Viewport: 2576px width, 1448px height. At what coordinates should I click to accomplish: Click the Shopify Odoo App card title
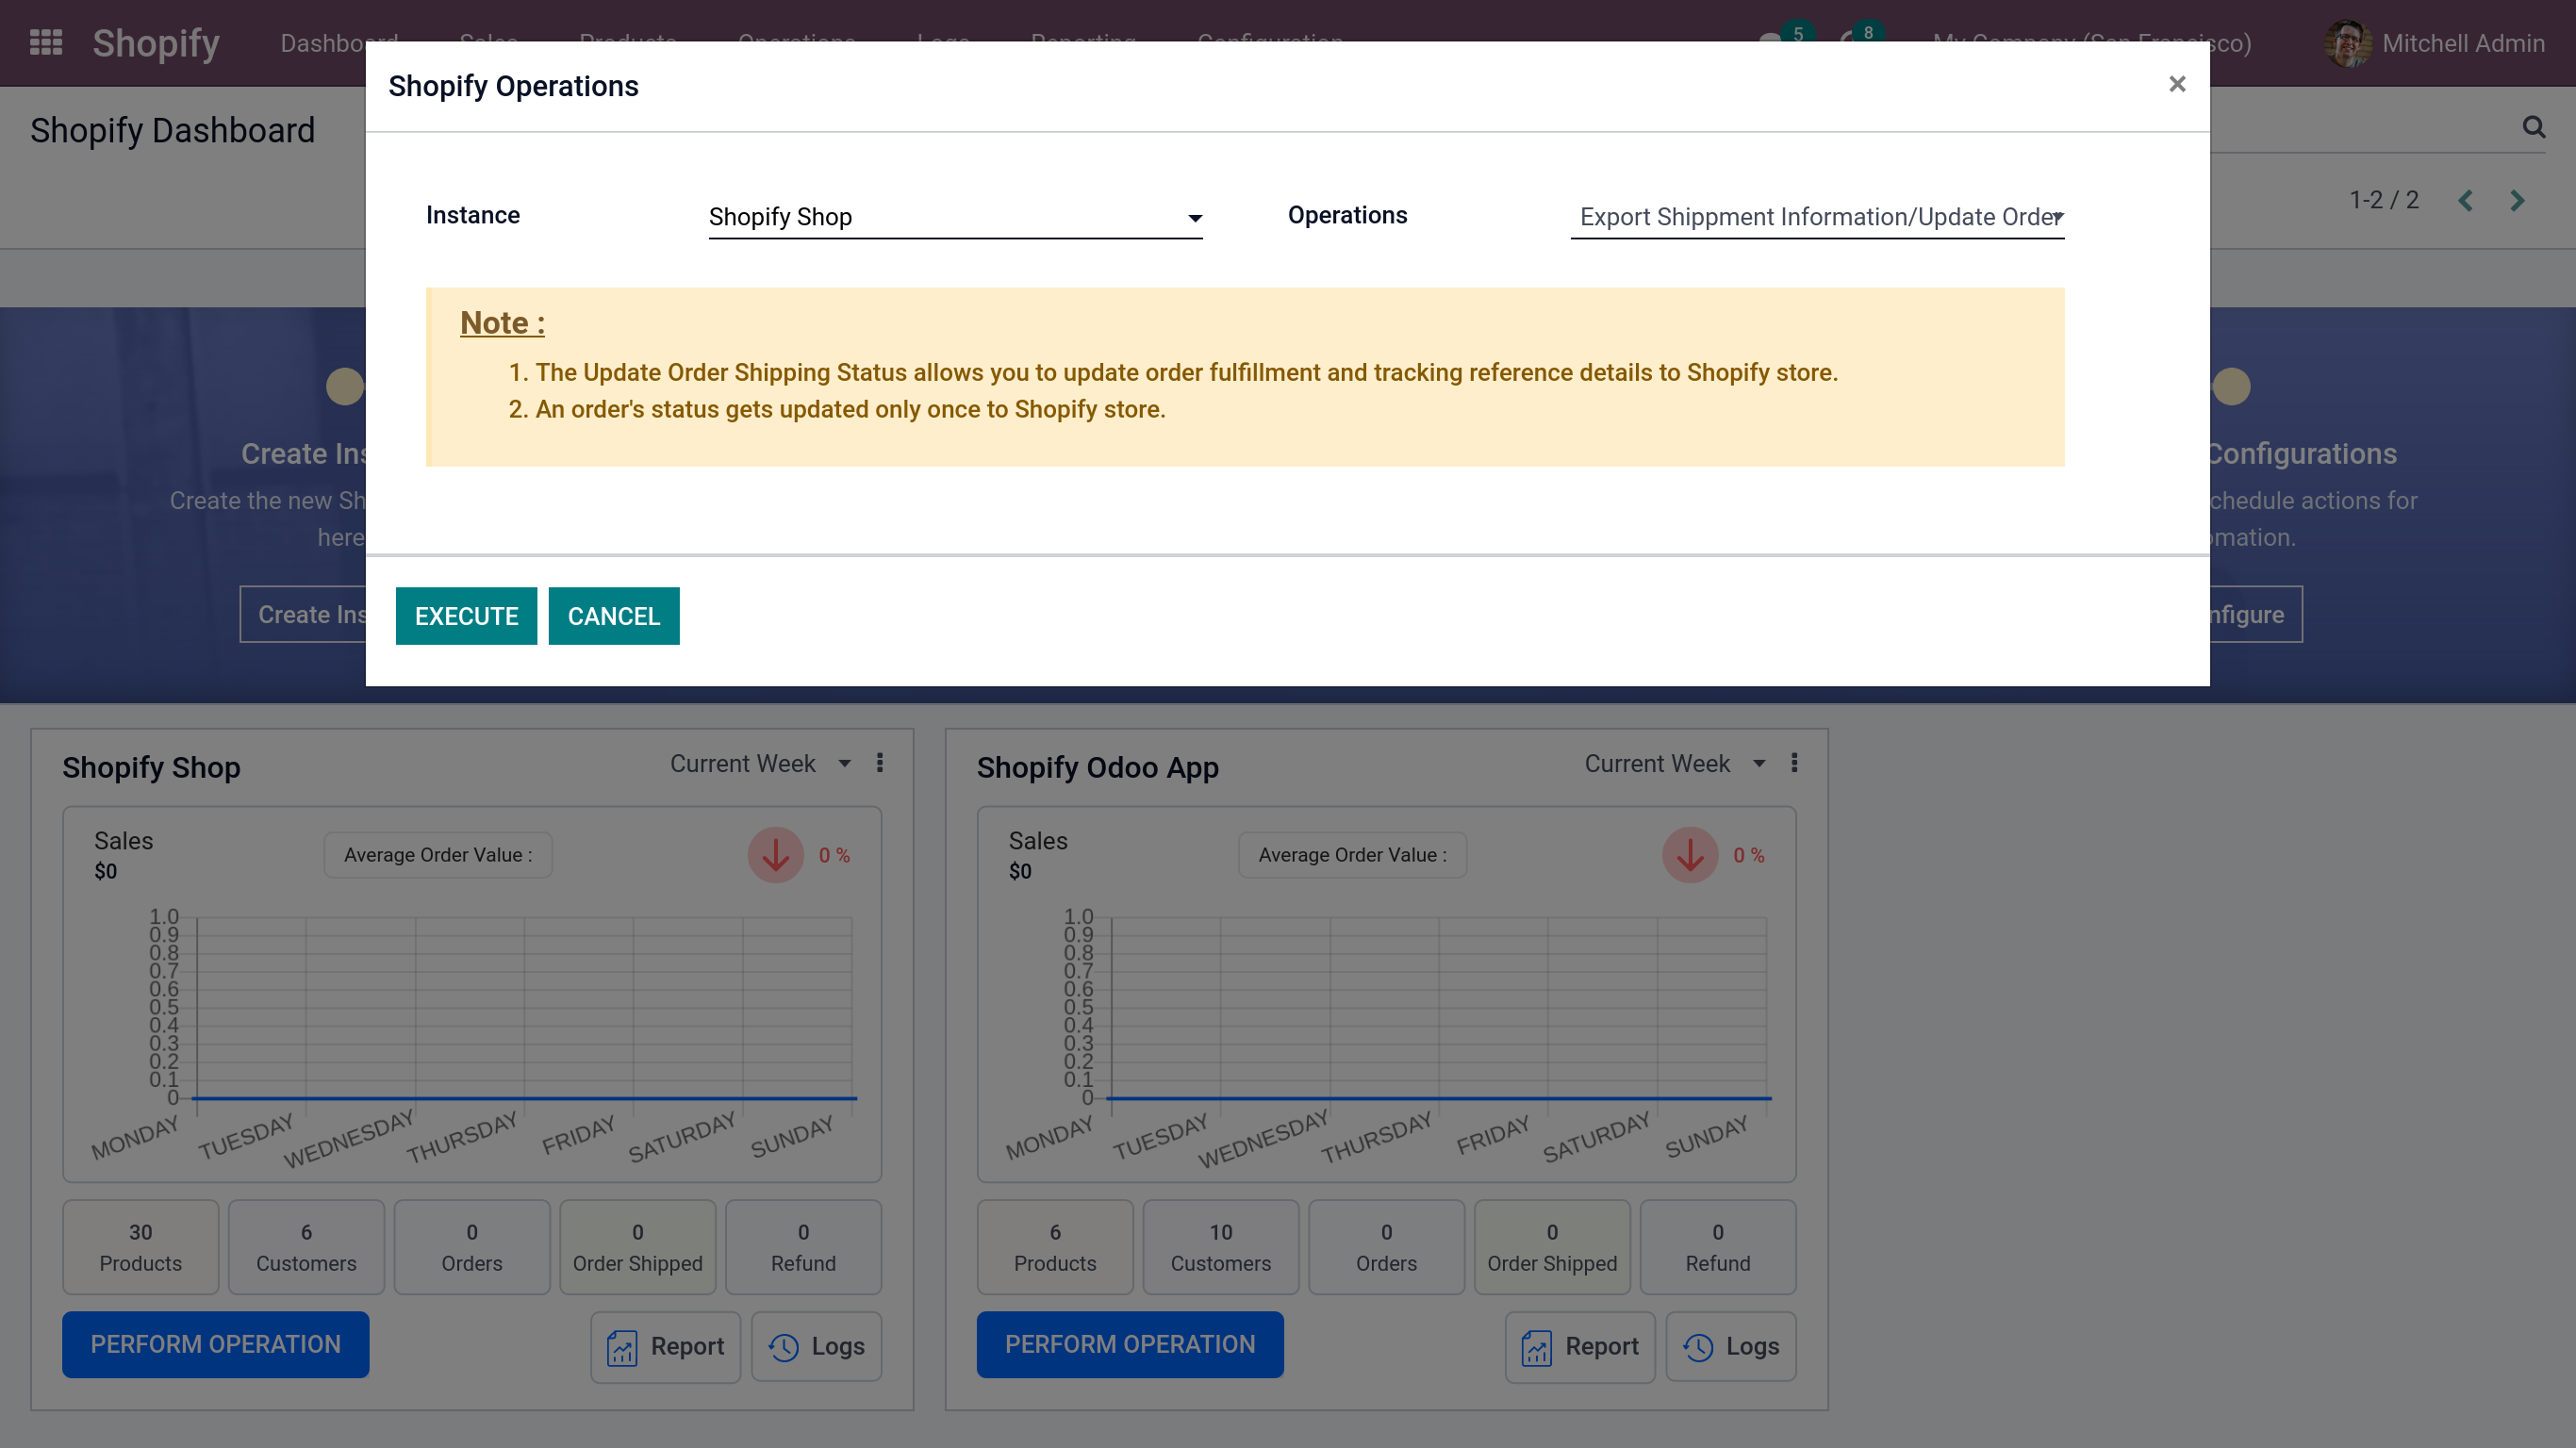pos(1097,767)
